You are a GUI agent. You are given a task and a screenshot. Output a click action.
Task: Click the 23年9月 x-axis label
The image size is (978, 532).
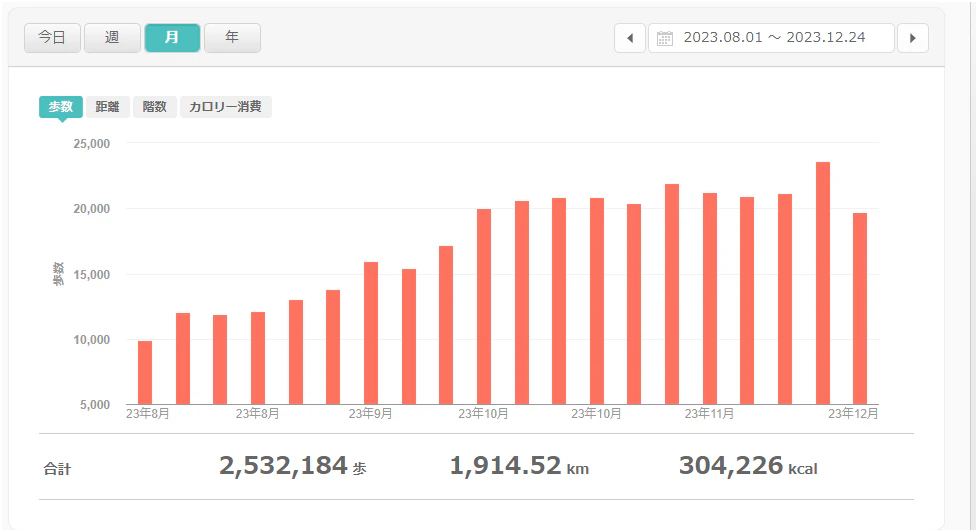[370, 414]
